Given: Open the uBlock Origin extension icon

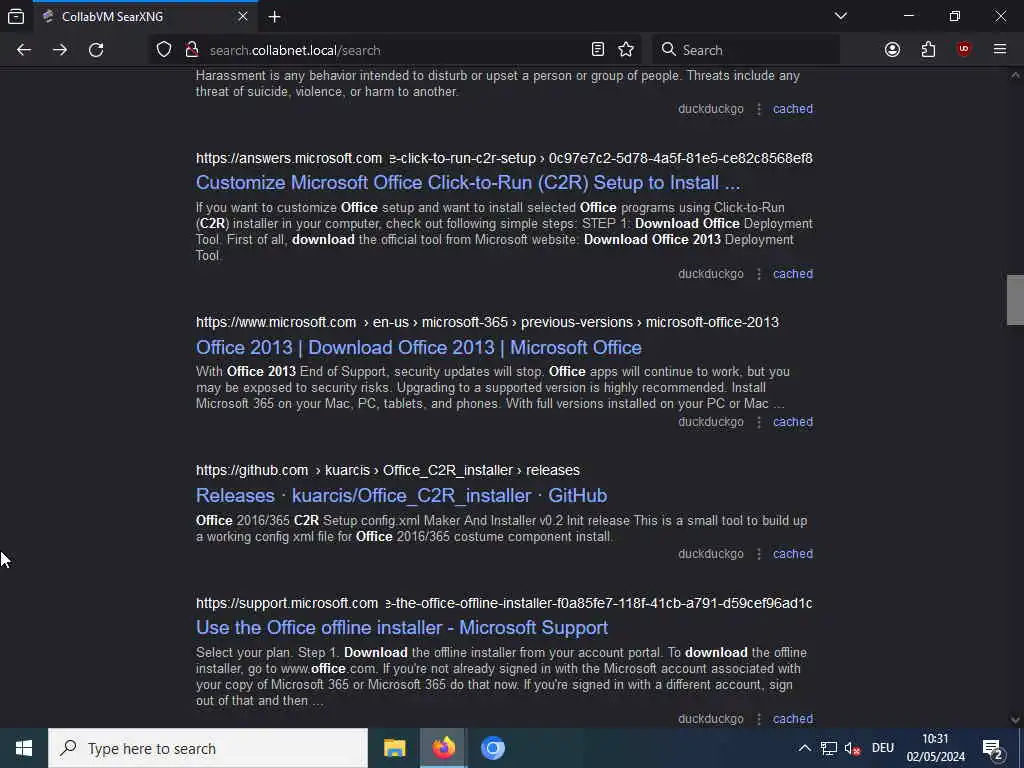Looking at the screenshot, I should [964, 50].
